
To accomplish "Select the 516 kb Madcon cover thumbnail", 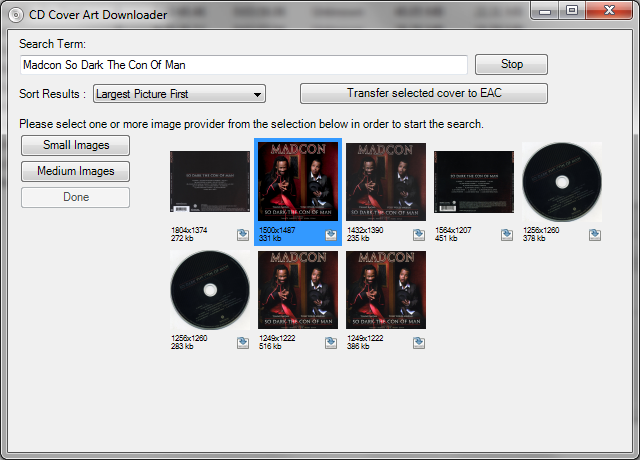I will [298, 290].
